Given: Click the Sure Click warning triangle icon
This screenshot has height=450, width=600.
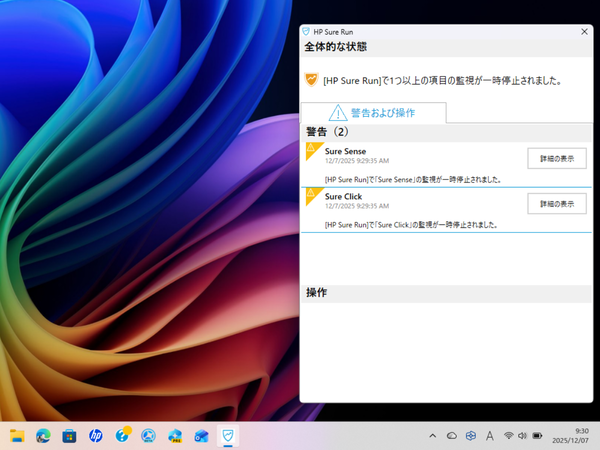Looking at the screenshot, I should point(311,194).
